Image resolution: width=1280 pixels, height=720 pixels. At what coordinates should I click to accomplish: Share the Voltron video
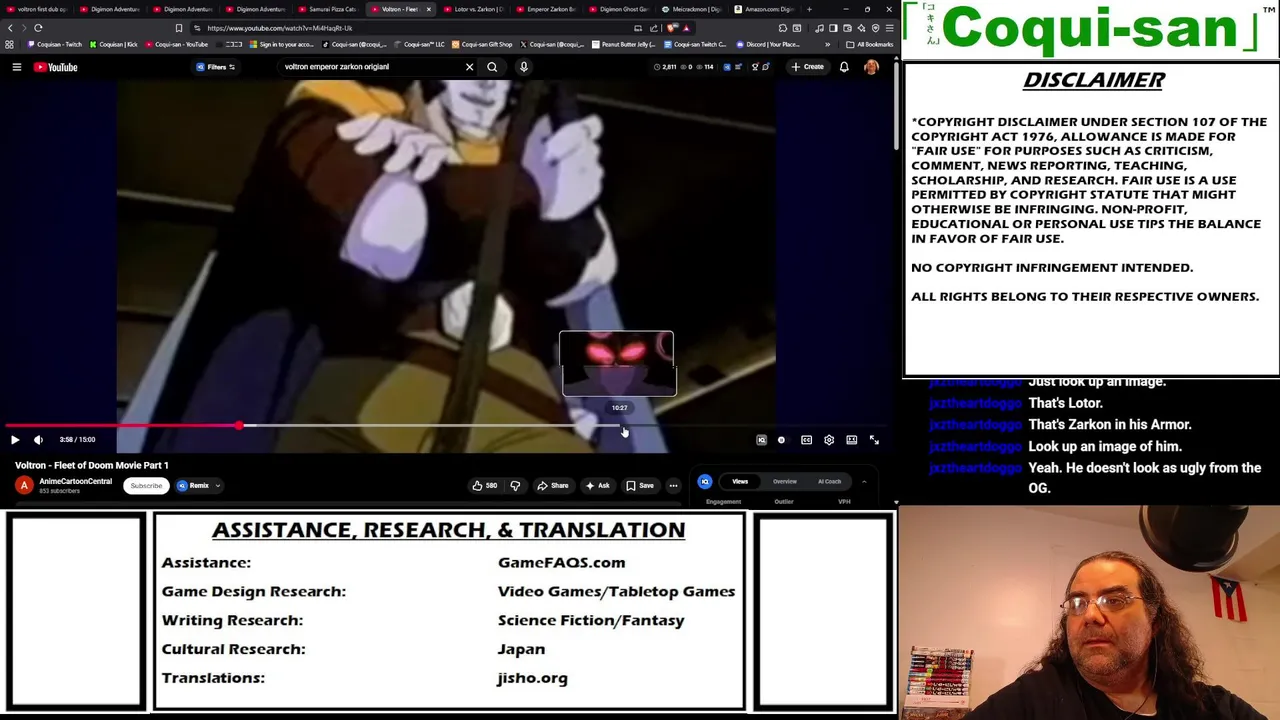point(553,486)
